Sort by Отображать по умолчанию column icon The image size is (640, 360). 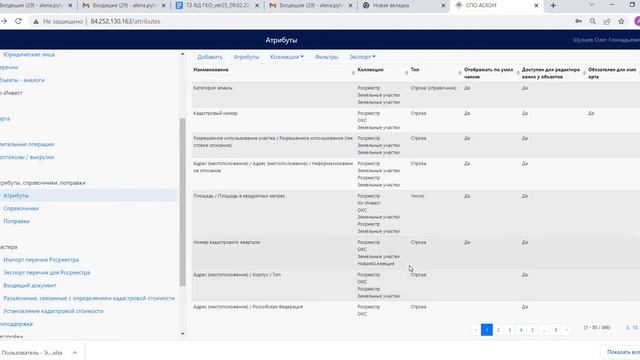click(x=518, y=73)
